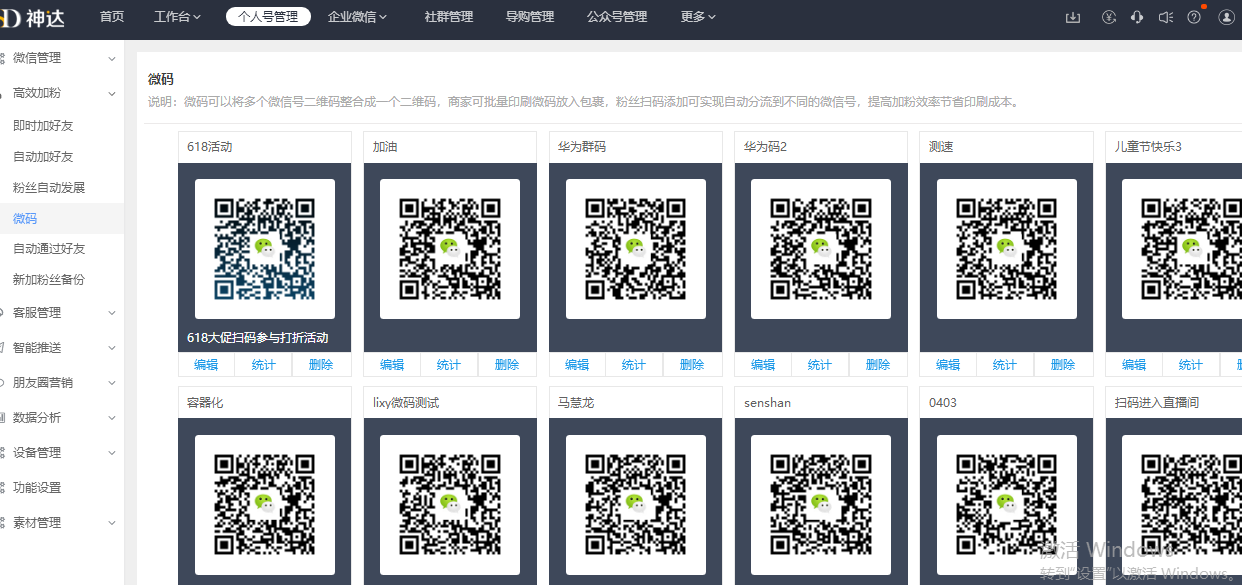Click the speaker announcement icon
Screen dimensions: 1242x585
tap(1165, 17)
